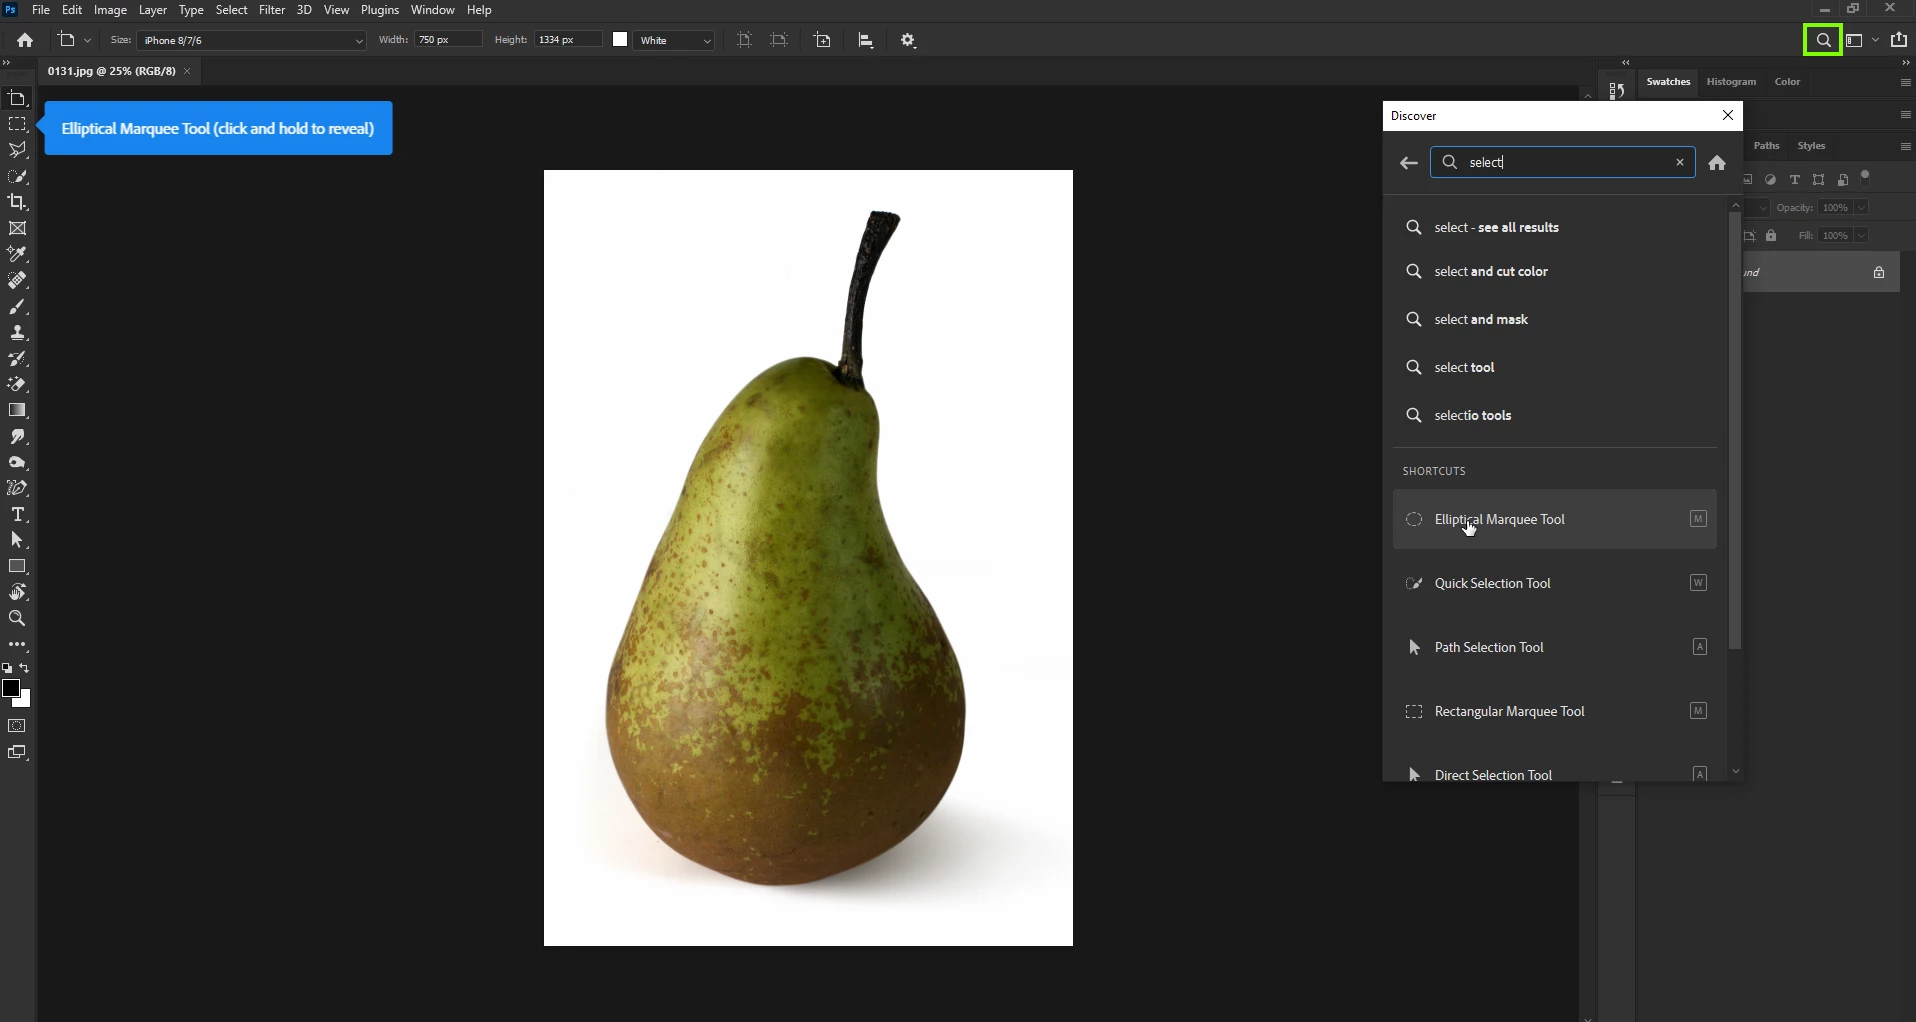
Task: Open the Size preset dropdown iPhone 8/7/6
Action: (252, 41)
